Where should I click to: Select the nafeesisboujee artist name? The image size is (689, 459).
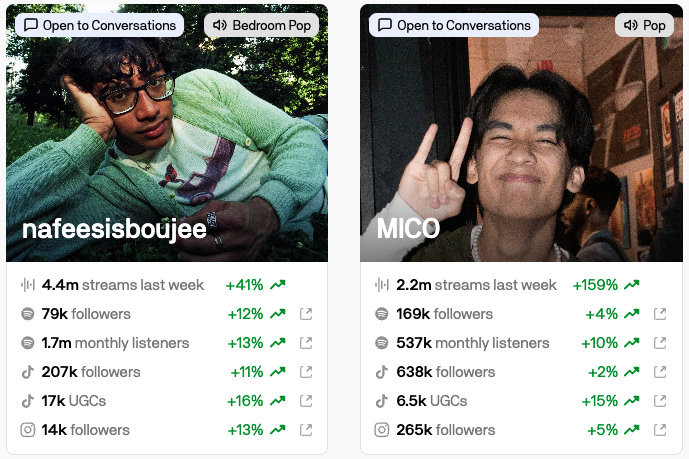(x=114, y=230)
